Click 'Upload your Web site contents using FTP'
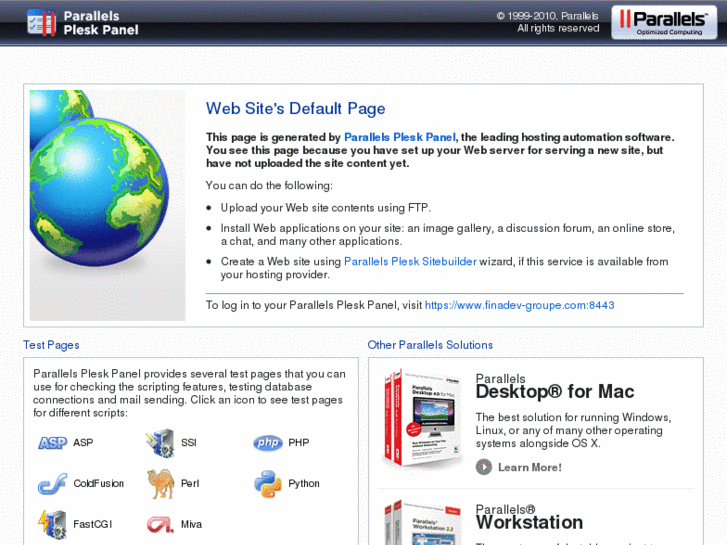Image resolution: width=727 pixels, height=545 pixels. pyautogui.click(x=325, y=208)
